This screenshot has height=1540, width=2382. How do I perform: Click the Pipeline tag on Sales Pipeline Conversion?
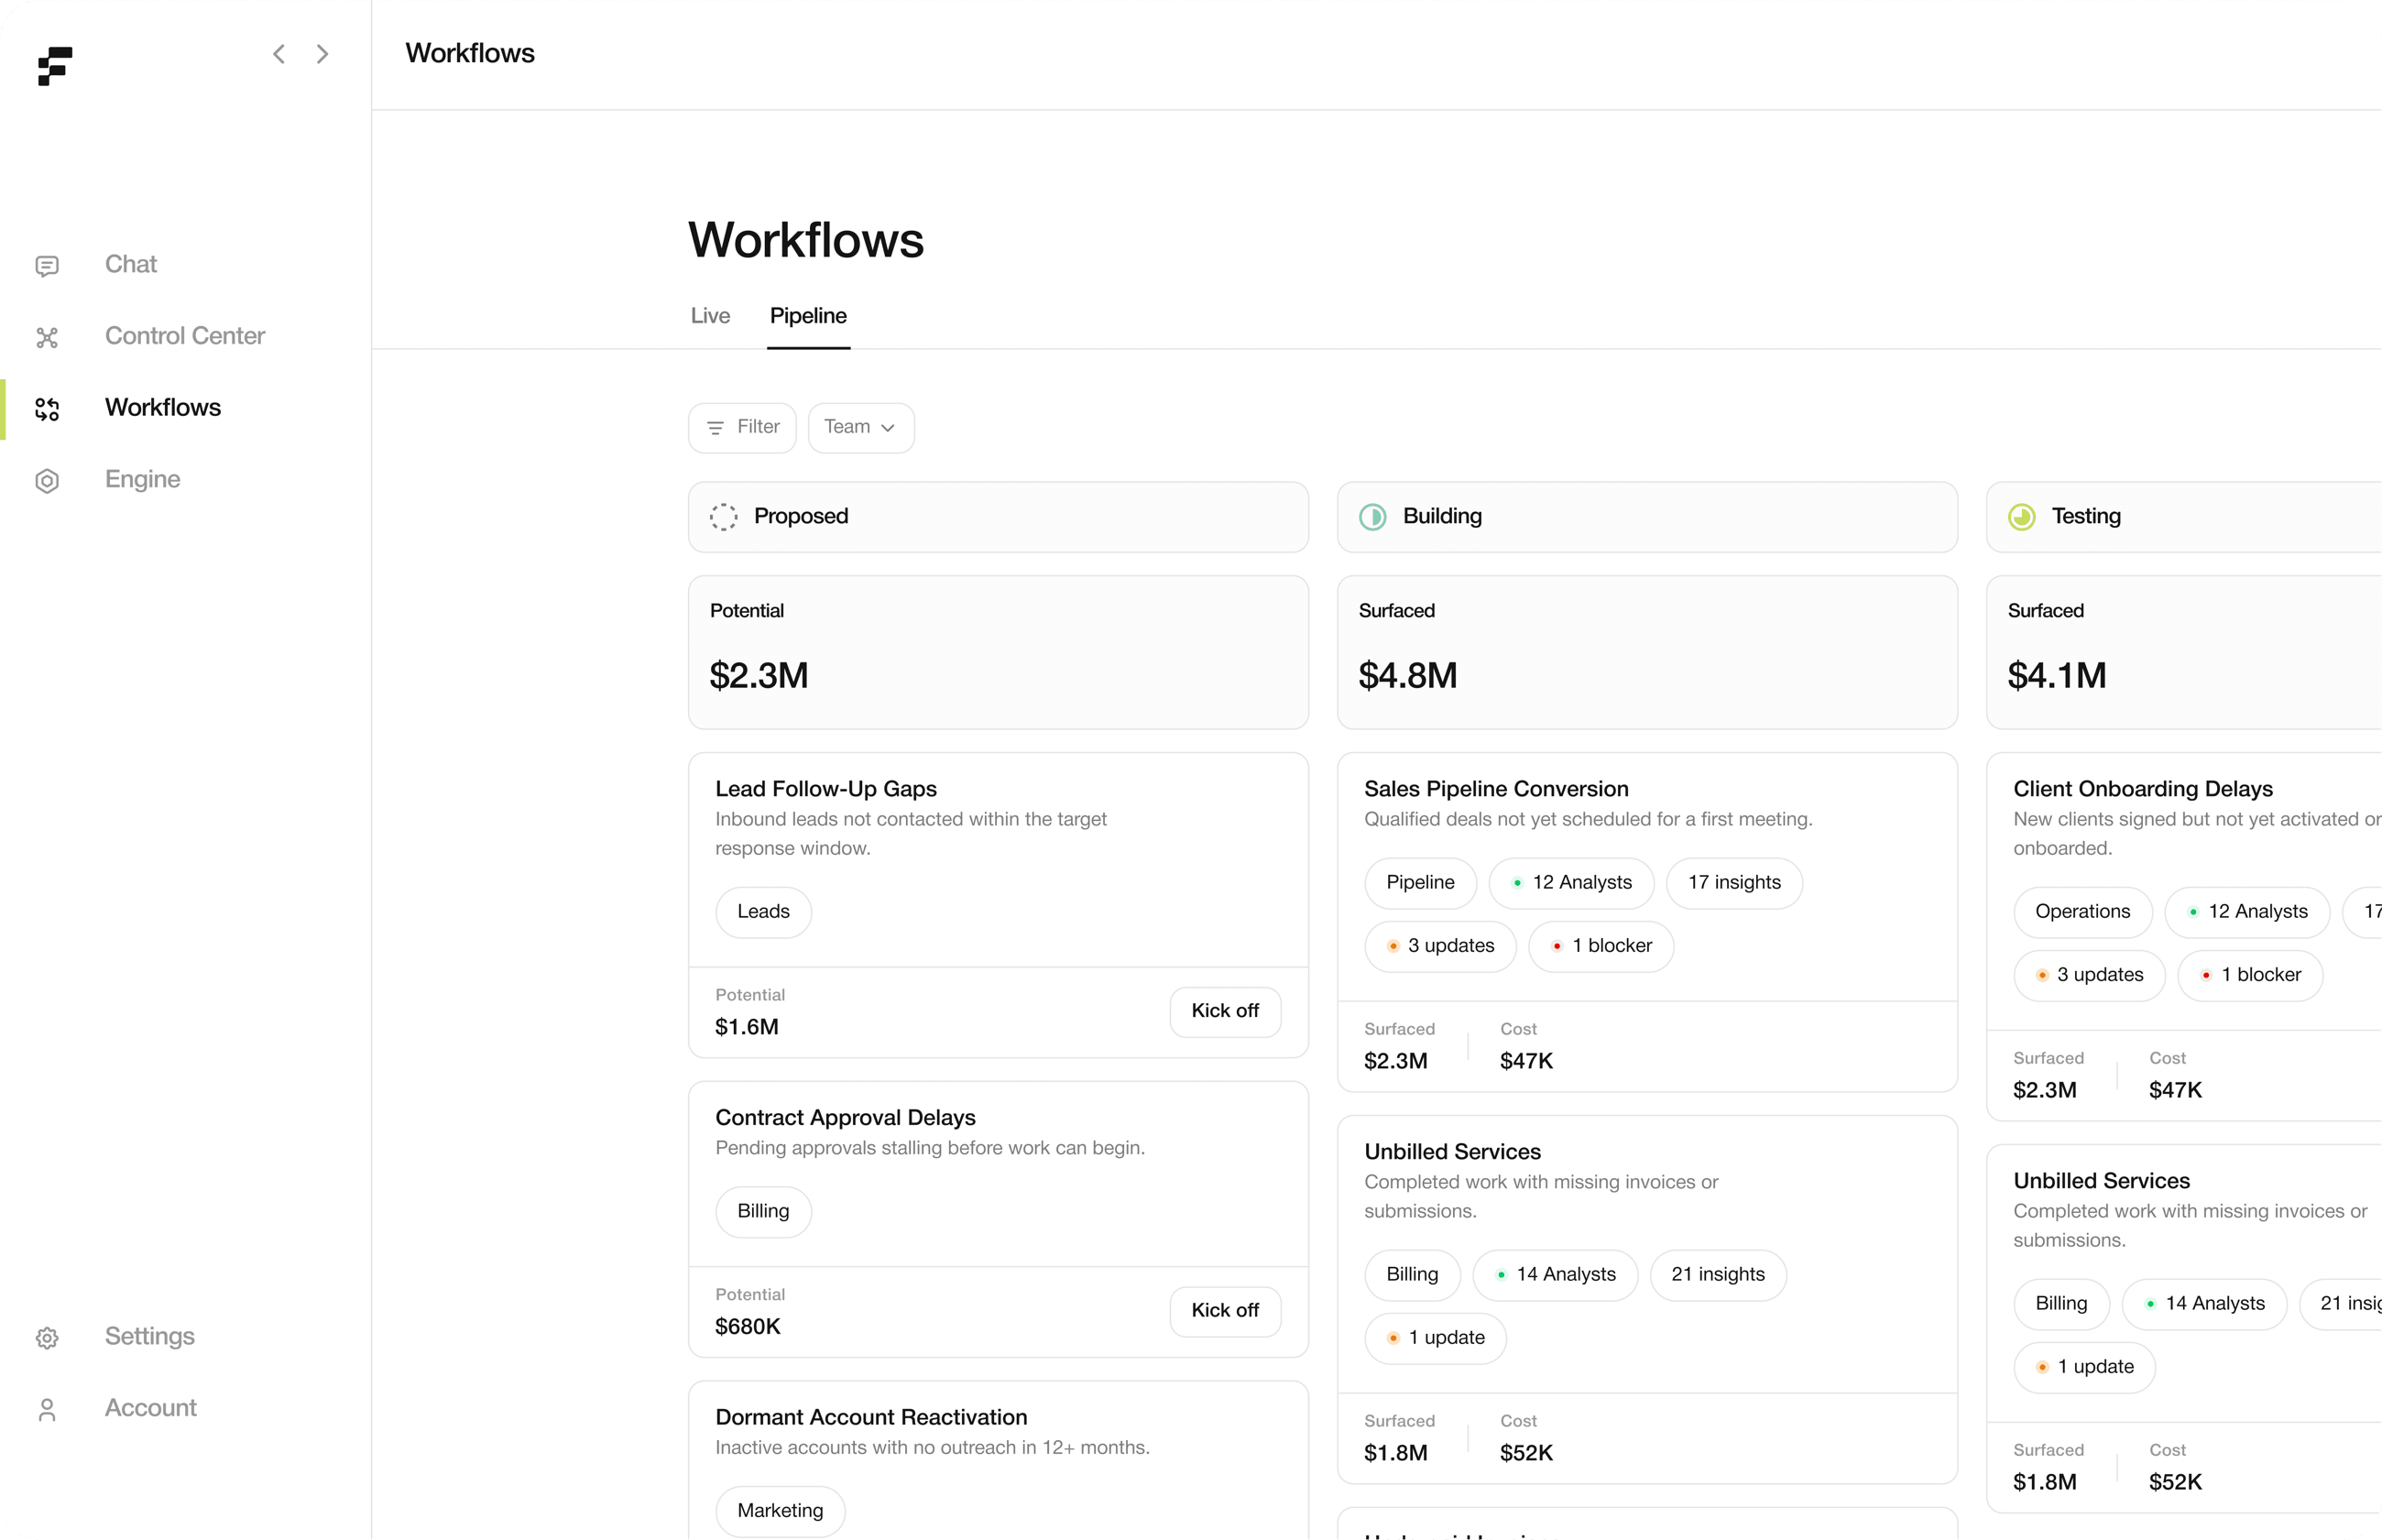click(1420, 883)
